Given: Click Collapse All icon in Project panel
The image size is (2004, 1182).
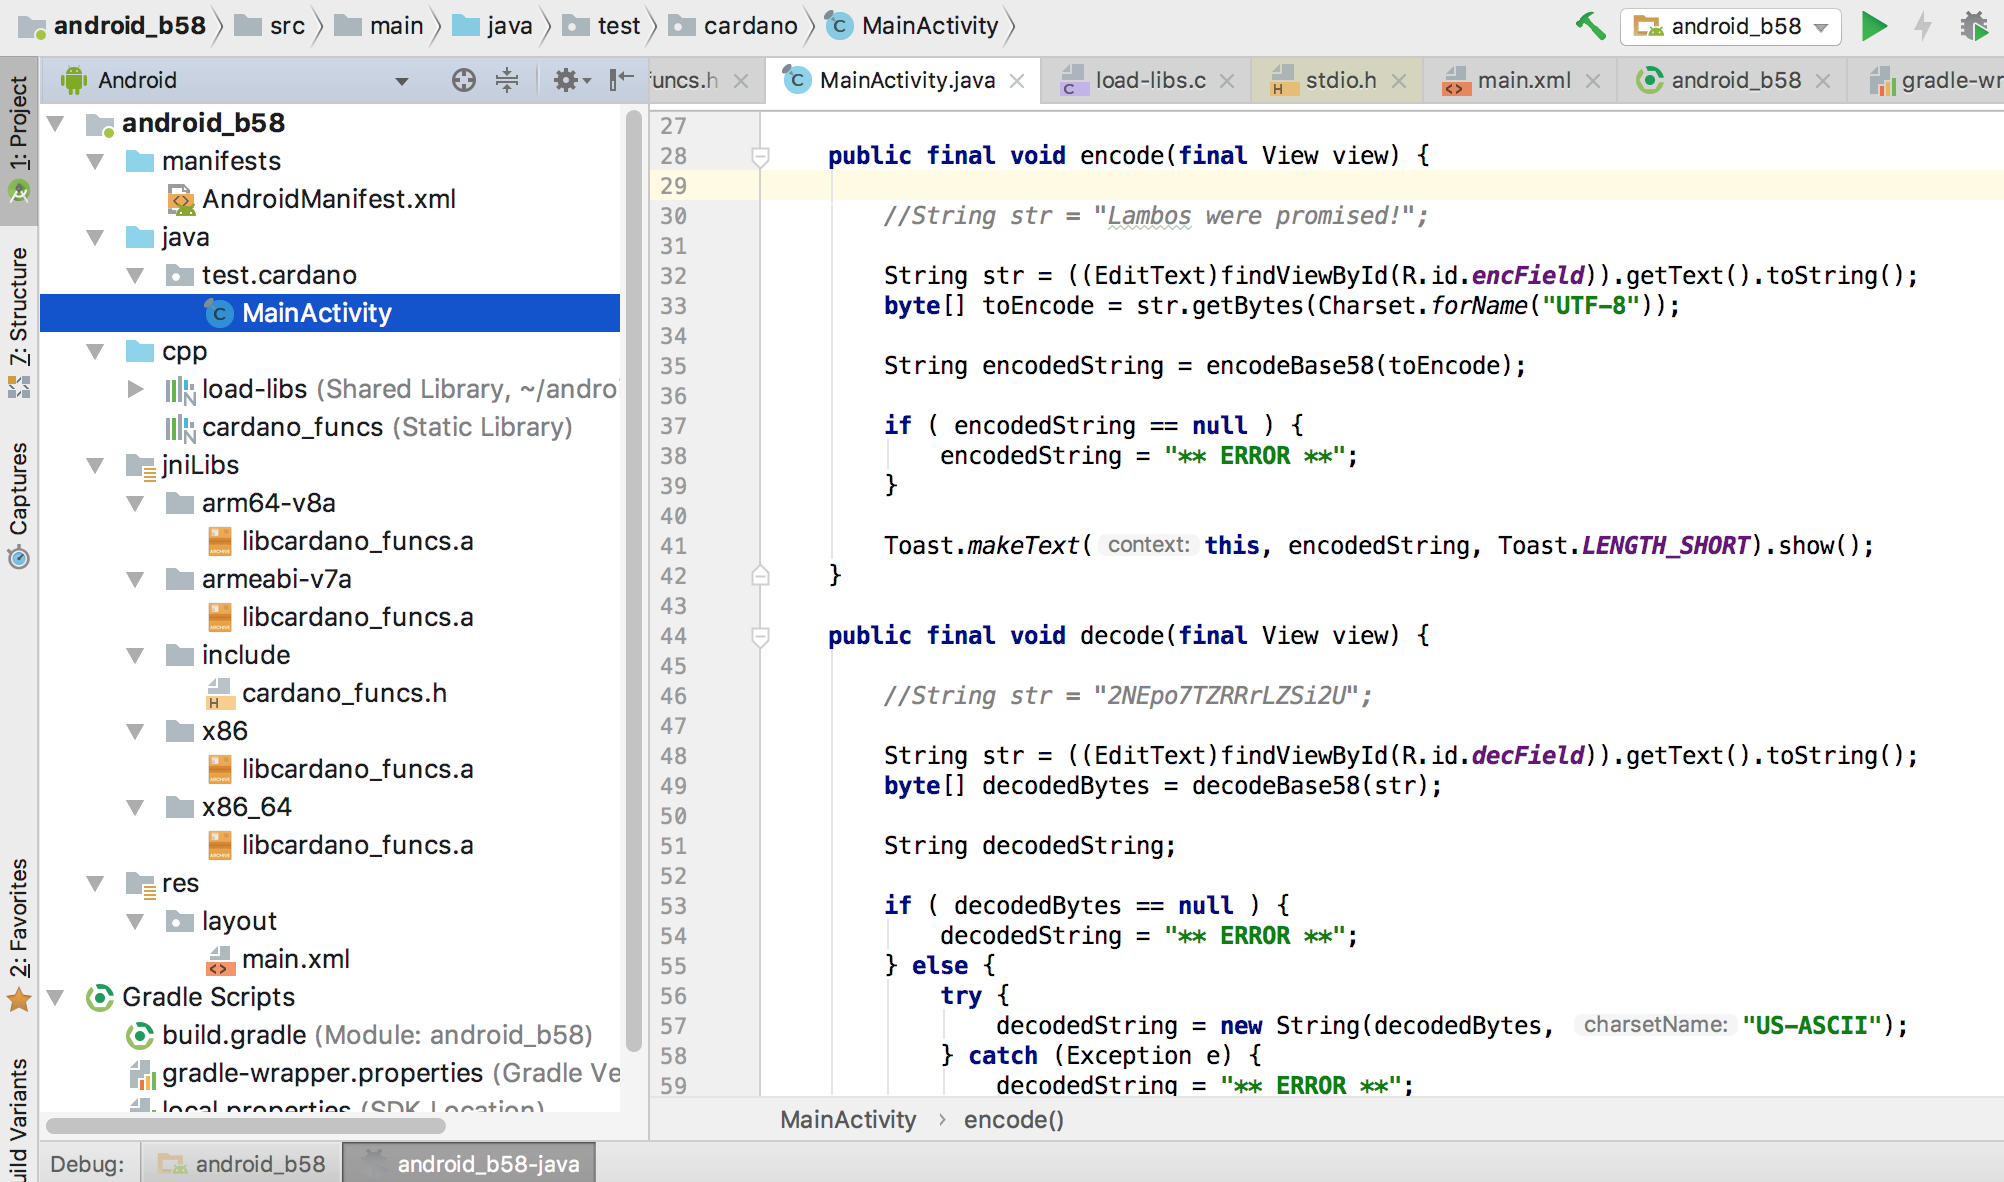Looking at the screenshot, I should [507, 80].
